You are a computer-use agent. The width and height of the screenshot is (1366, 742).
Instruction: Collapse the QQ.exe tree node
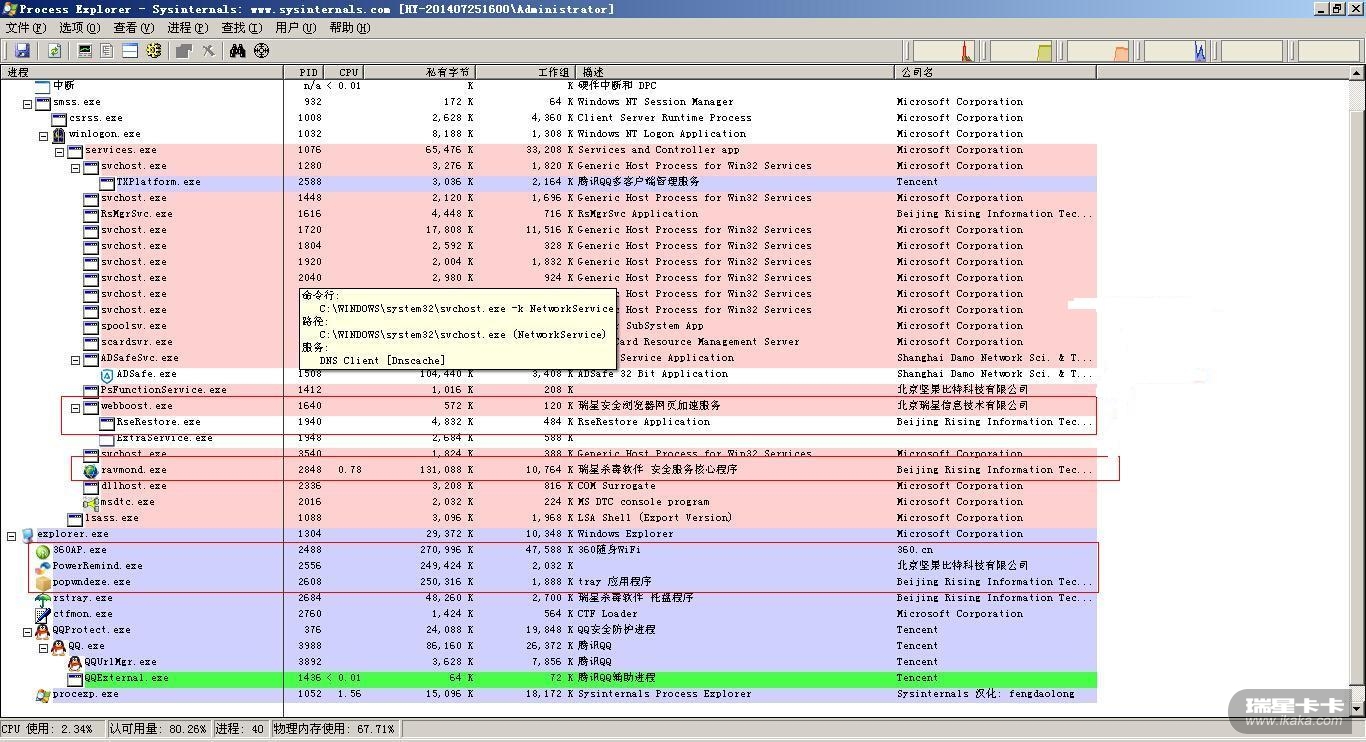[x=43, y=647]
